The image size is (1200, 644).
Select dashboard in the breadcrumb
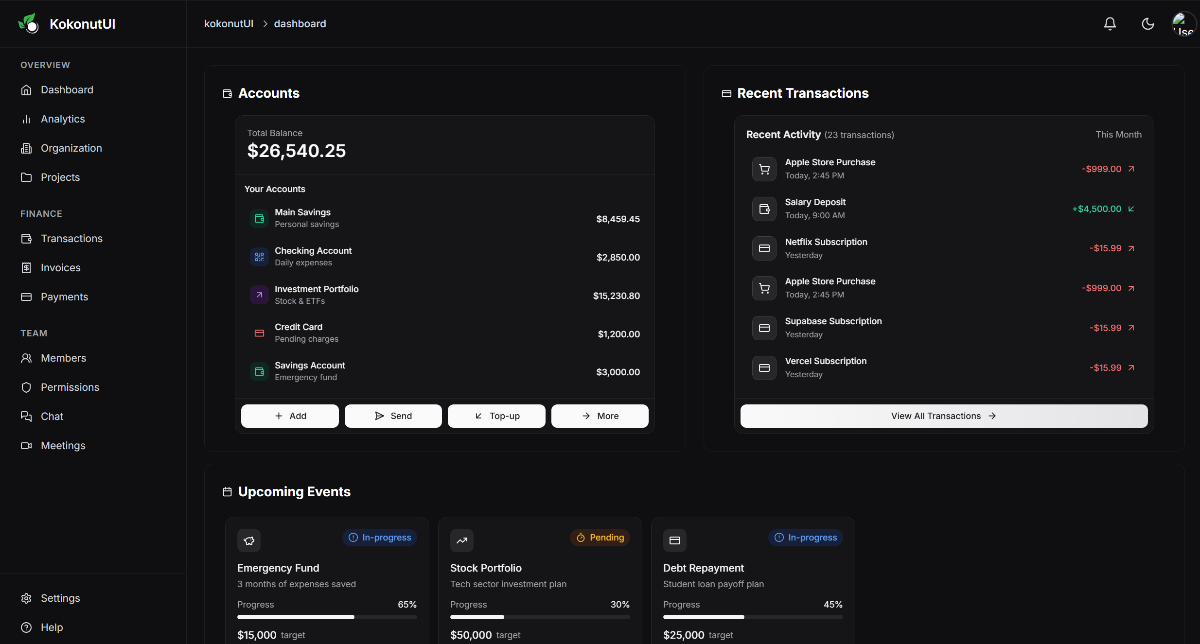tap(299, 23)
